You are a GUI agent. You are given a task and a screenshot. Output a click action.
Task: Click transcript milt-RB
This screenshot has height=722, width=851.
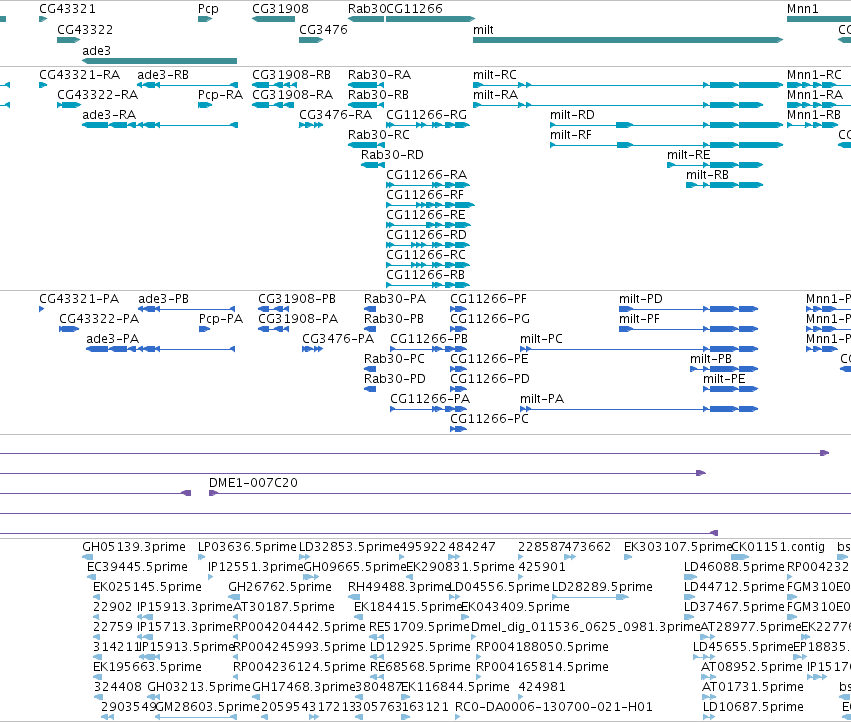coord(725,186)
